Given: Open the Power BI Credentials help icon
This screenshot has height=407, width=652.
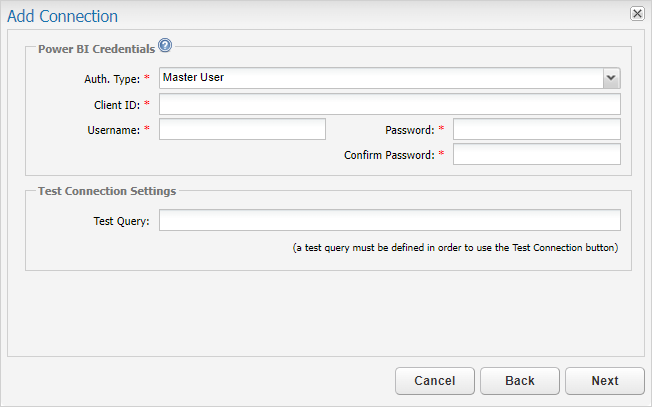Looking at the screenshot, I should click(165, 45).
